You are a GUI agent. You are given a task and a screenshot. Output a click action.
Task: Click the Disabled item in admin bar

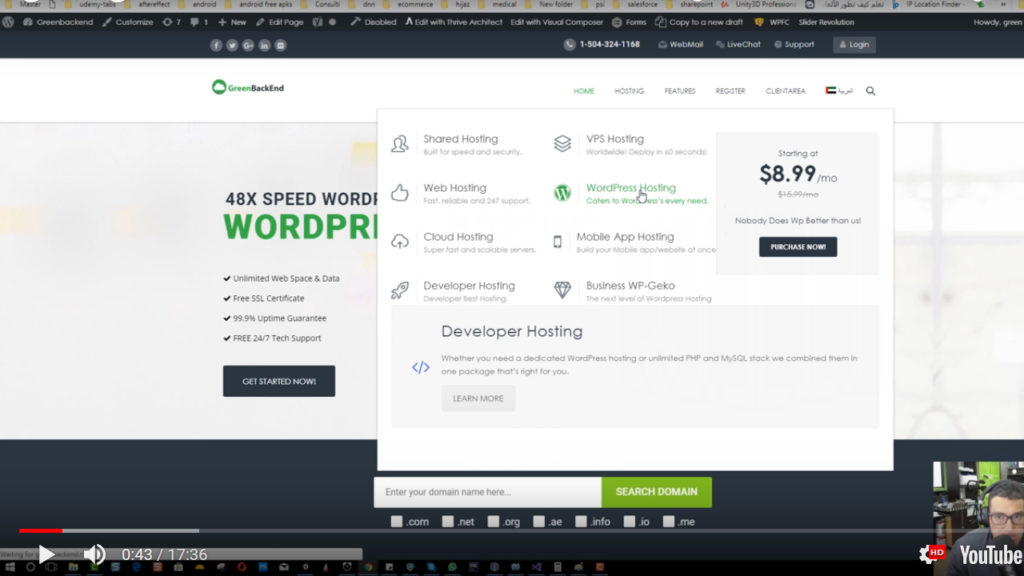pyautogui.click(x=374, y=22)
